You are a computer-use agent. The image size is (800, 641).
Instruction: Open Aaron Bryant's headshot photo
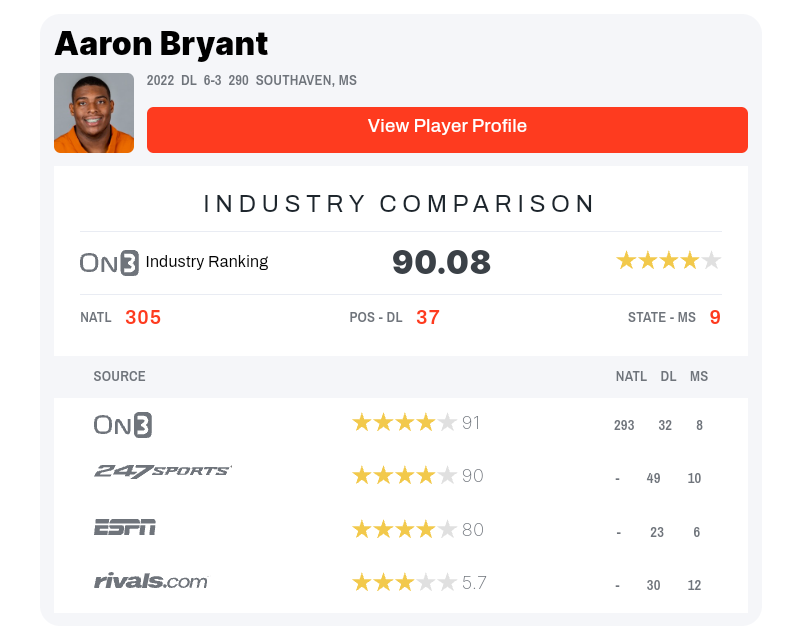click(x=94, y=113)
